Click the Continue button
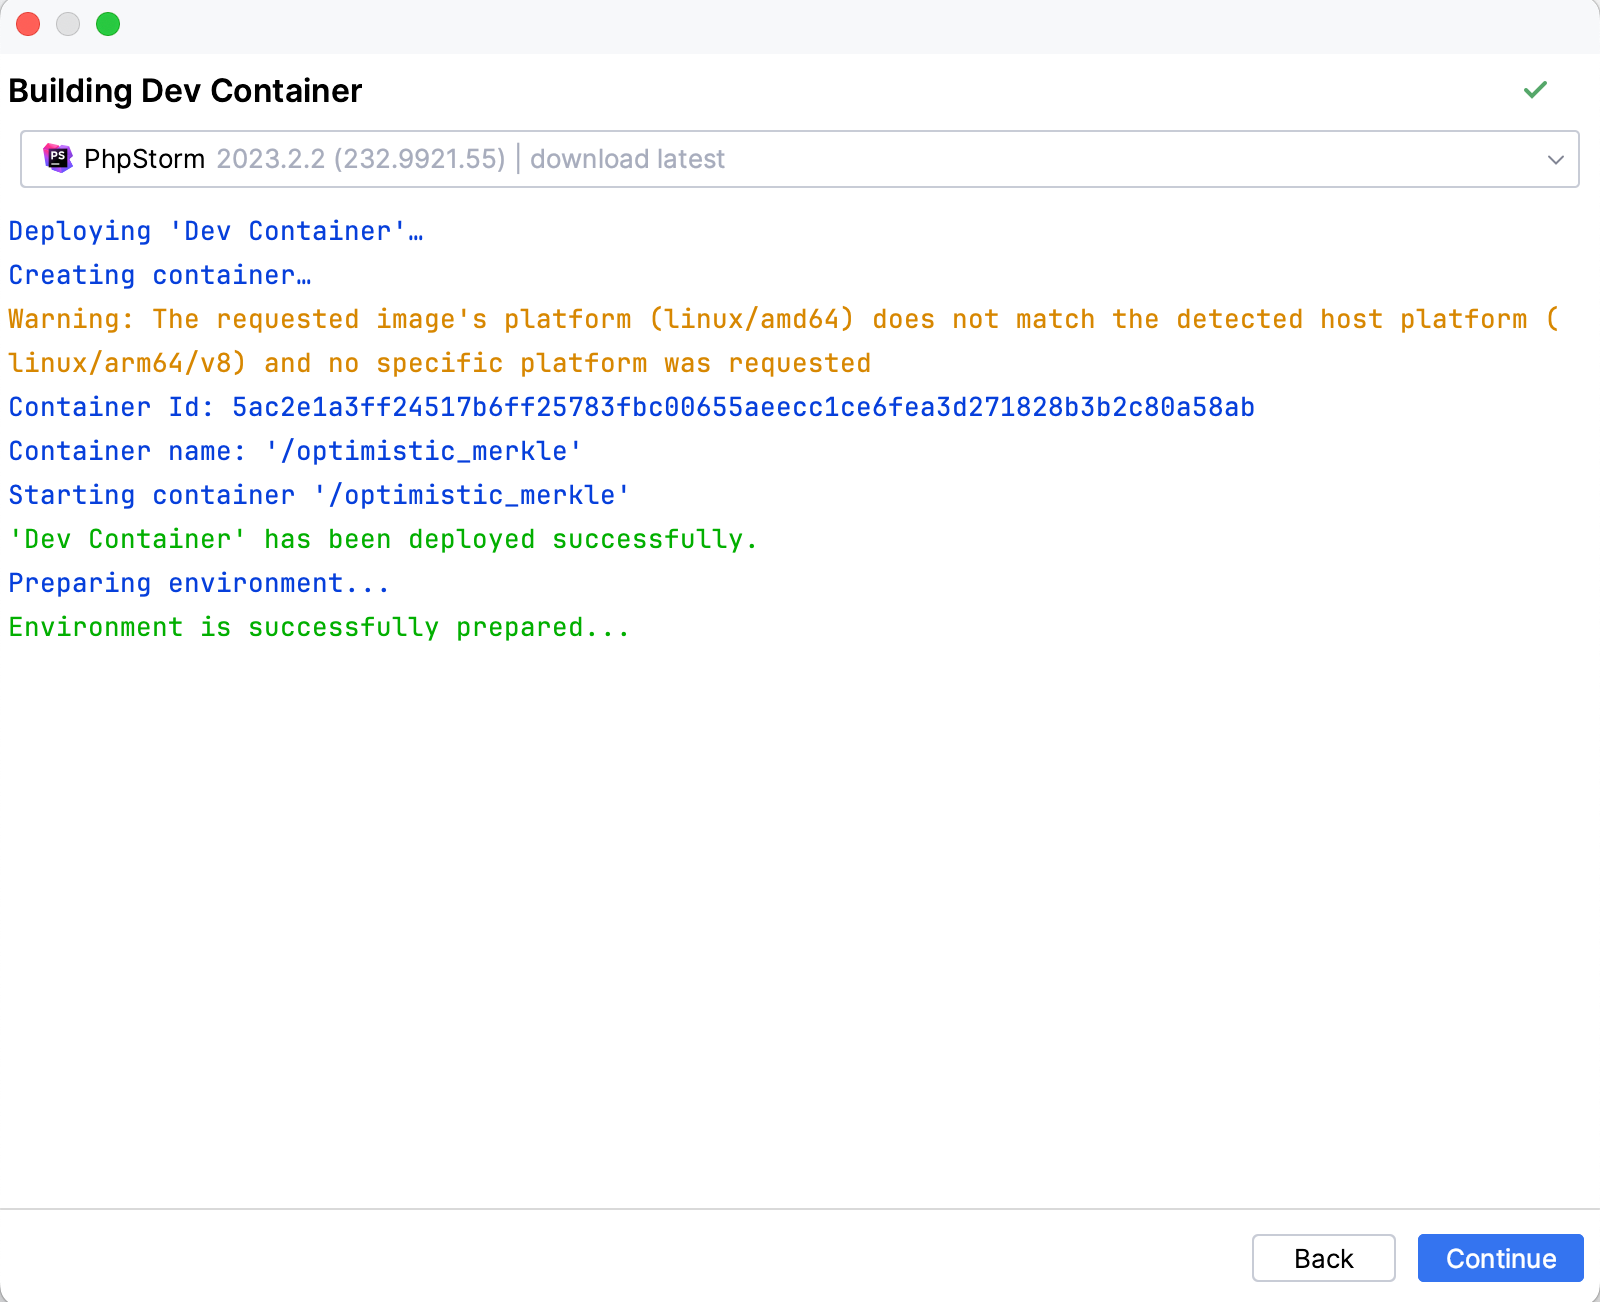The width and height of the screenshot is (1600, 1302). 1500,1258
